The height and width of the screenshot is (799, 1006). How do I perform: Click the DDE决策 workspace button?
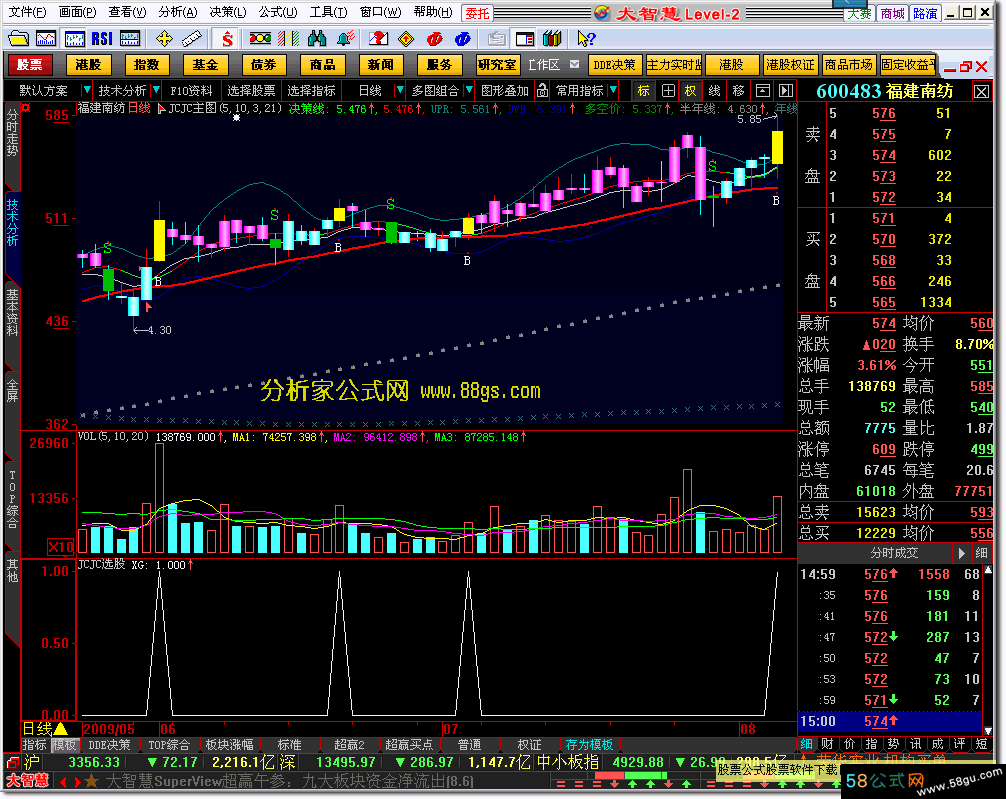coord(614,65)
